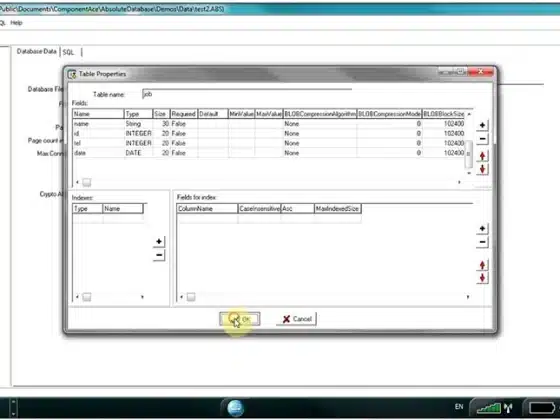560x420 pixels.
Task: Click the Table name input field
Action: click(246, 94)
